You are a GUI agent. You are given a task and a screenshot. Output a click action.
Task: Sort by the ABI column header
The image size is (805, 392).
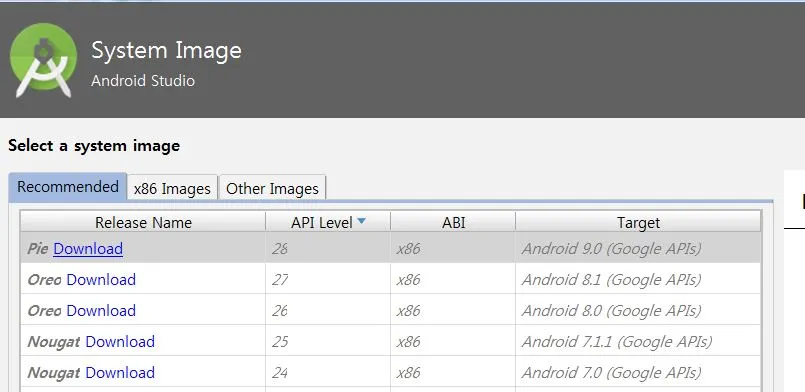point(453,222)
